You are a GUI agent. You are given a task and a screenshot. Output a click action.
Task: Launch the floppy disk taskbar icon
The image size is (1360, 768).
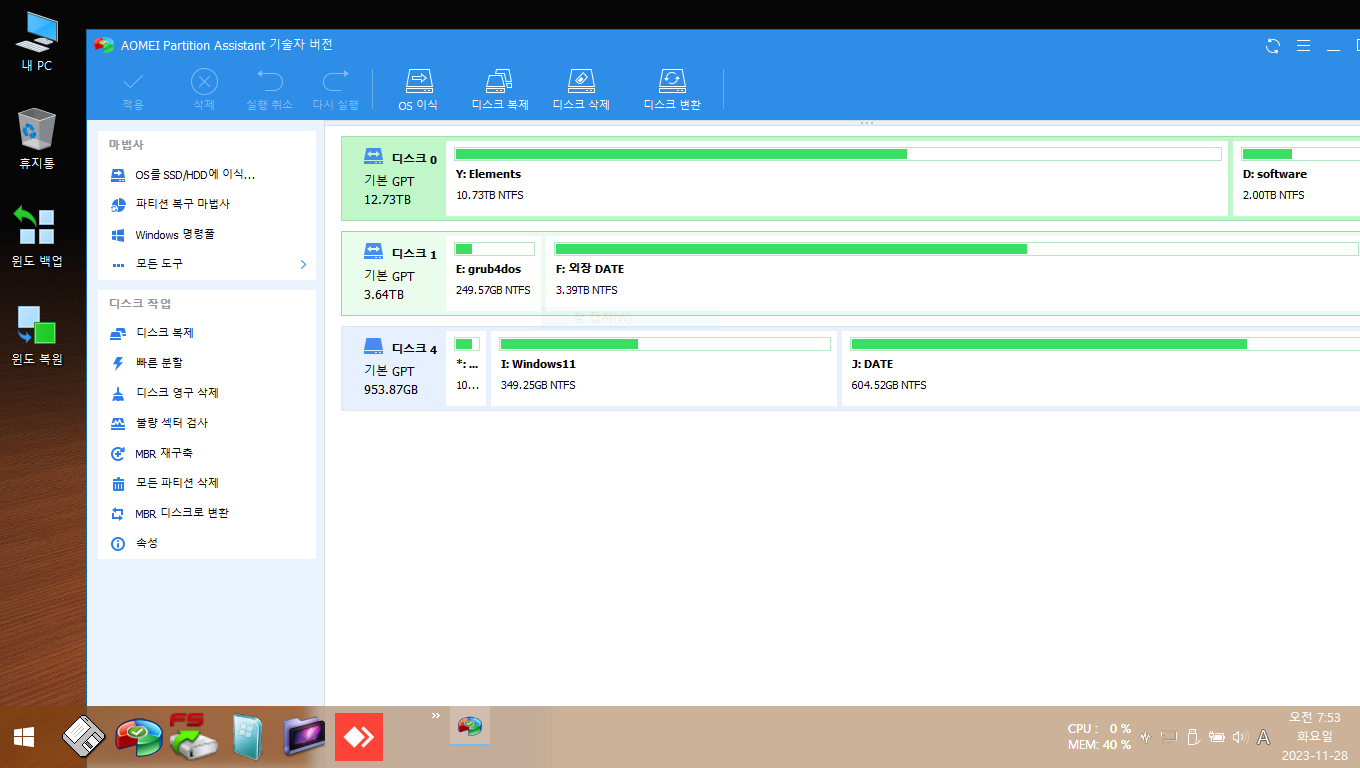[x=84, y=738]
